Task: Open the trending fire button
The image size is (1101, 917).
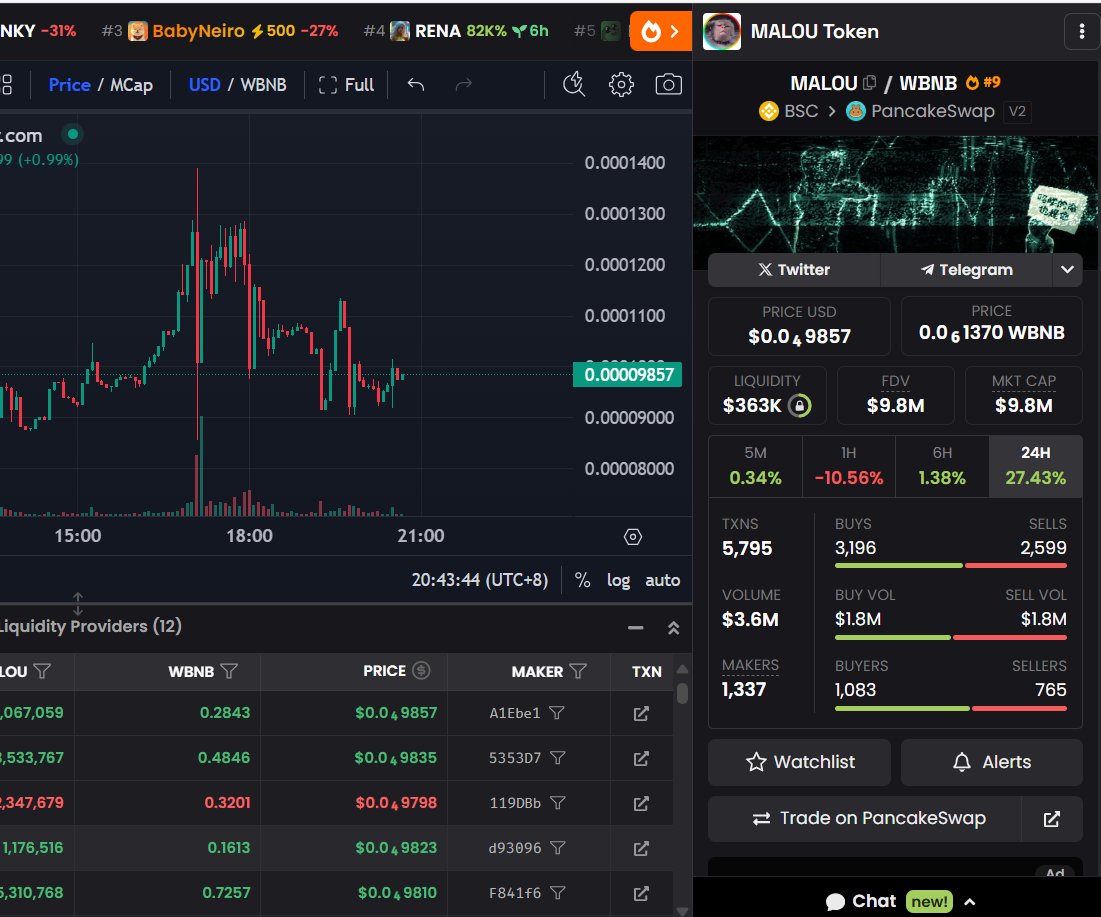Action: [x=661, y=32]
